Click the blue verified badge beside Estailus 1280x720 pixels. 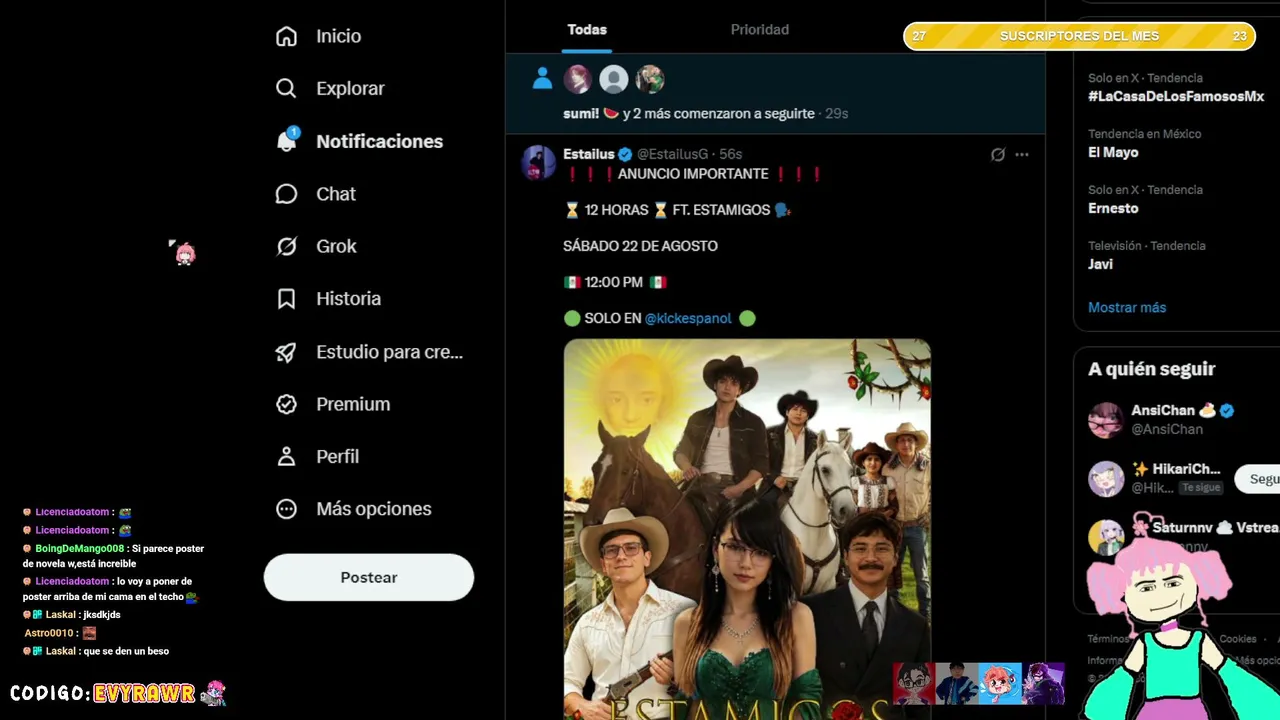pyautogui.click(x=625, y=154)
